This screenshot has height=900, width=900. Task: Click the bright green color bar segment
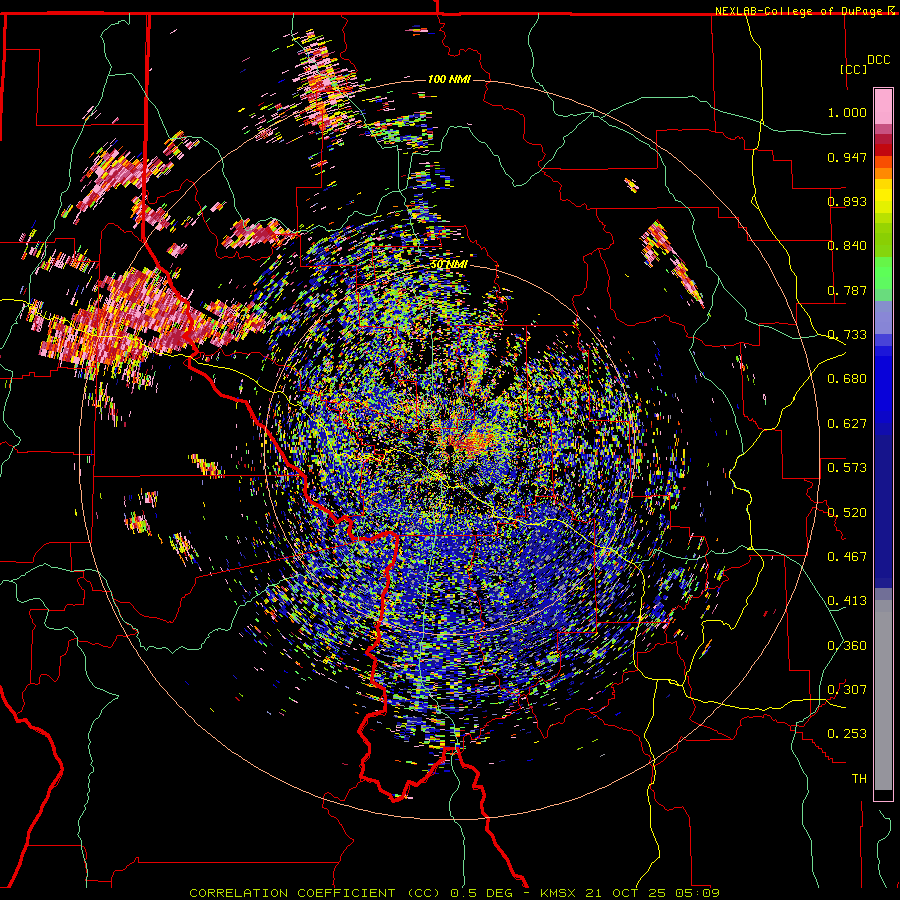point(883,273)
